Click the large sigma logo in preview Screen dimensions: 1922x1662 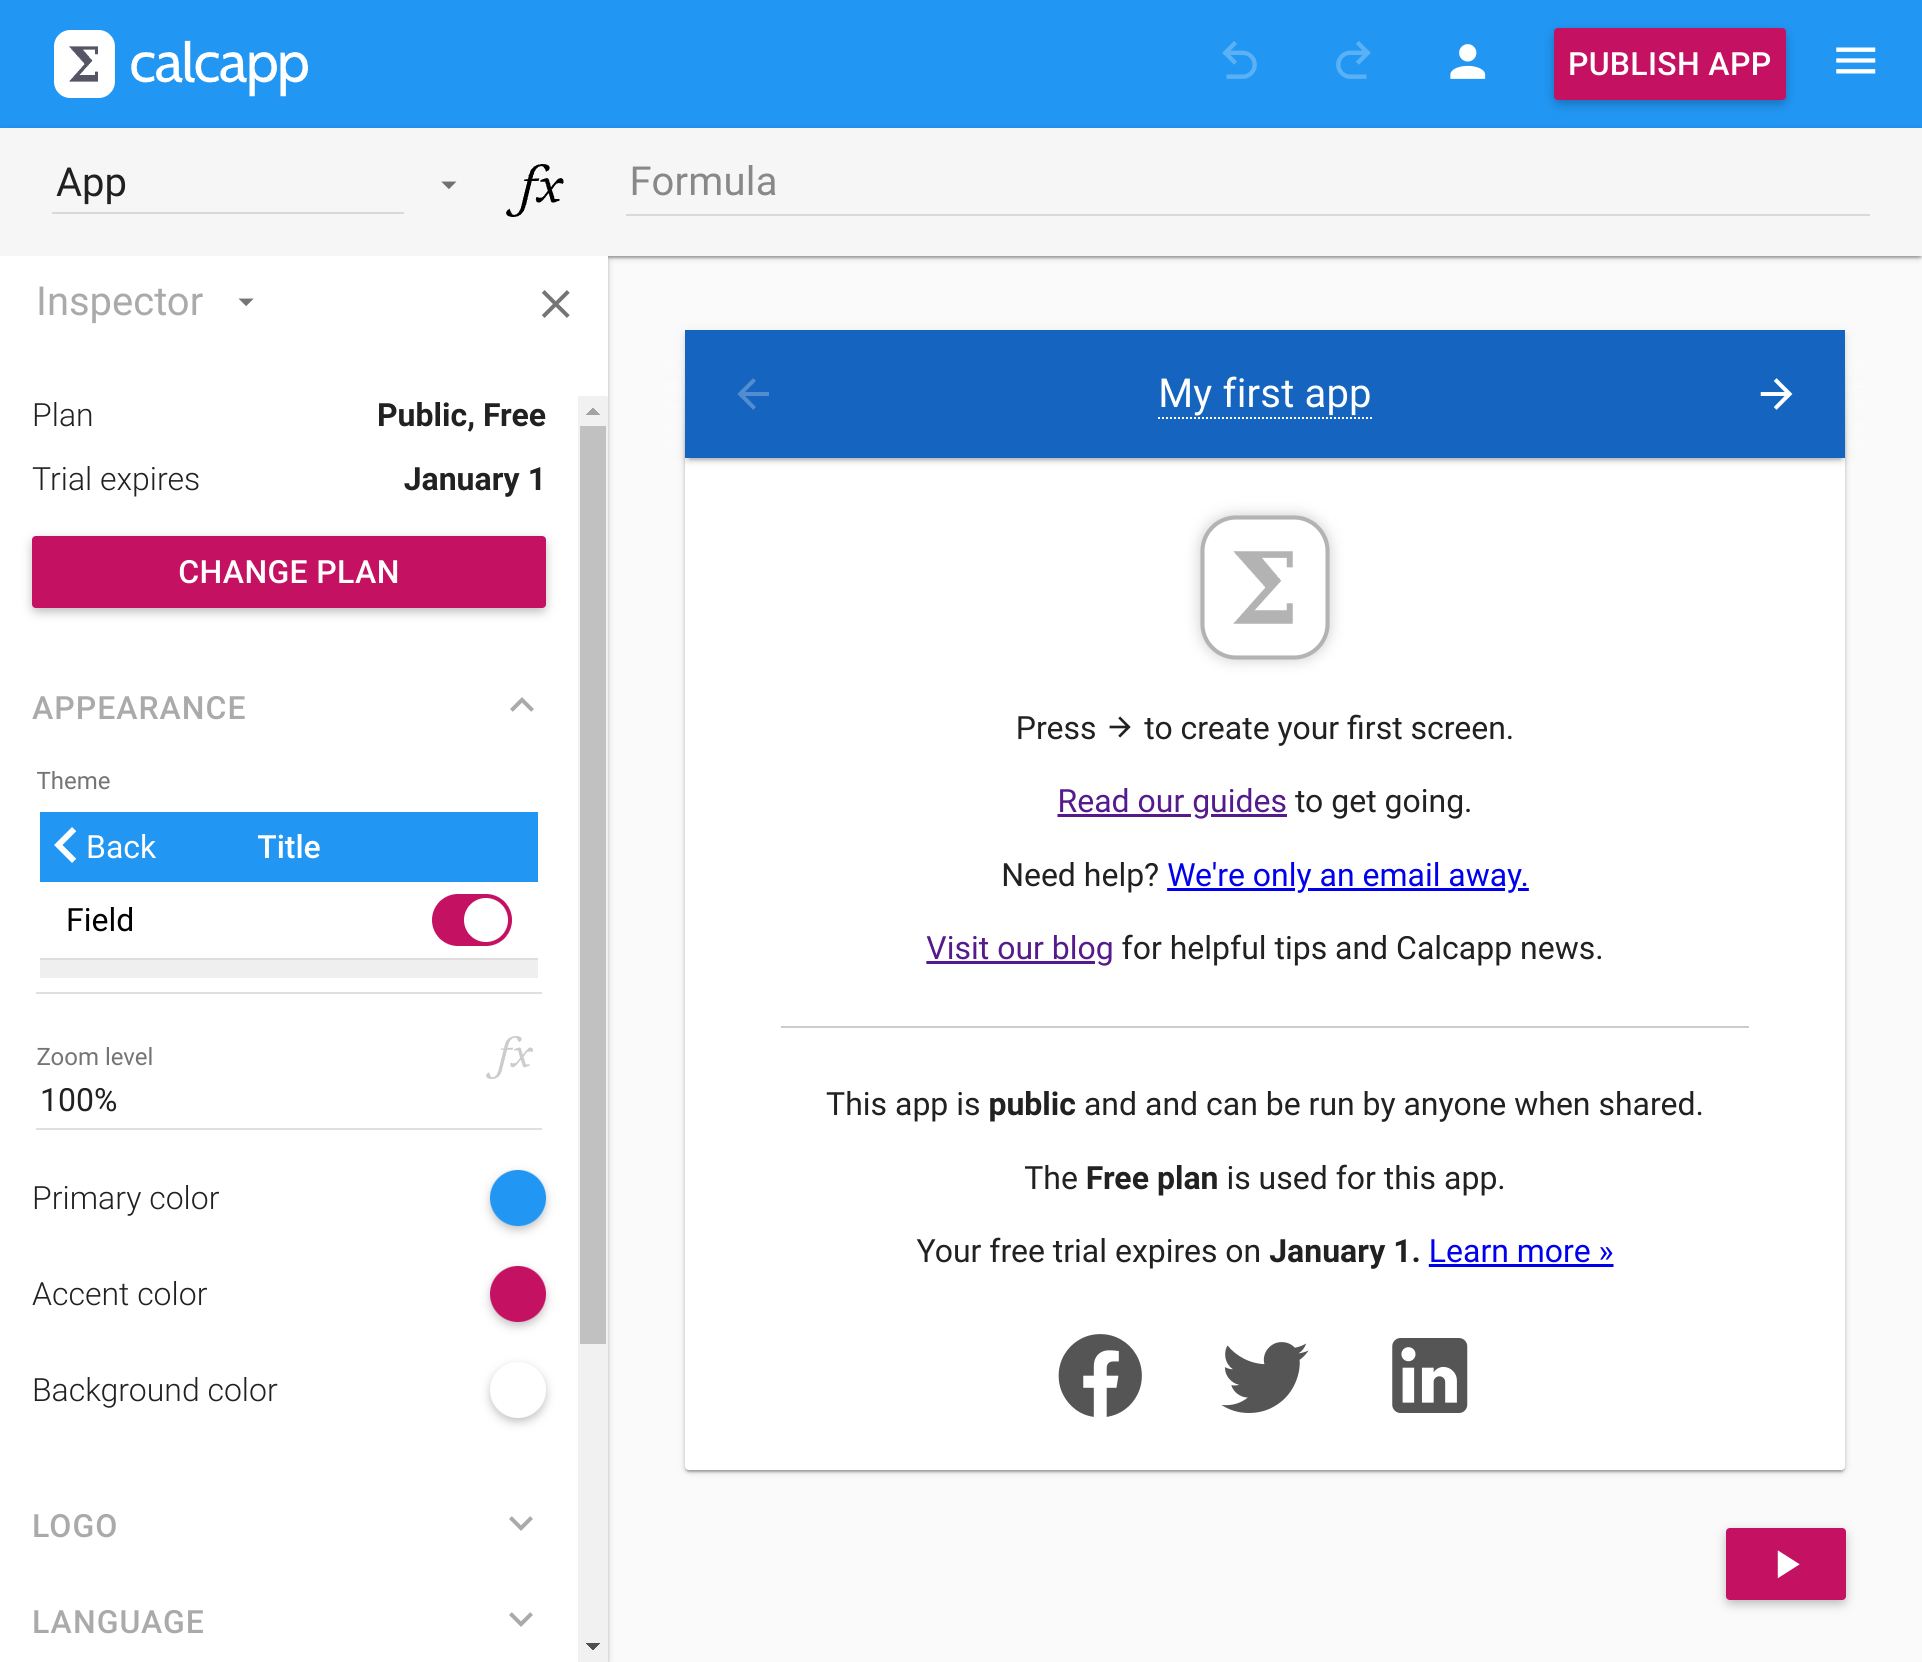(1264, 587)
